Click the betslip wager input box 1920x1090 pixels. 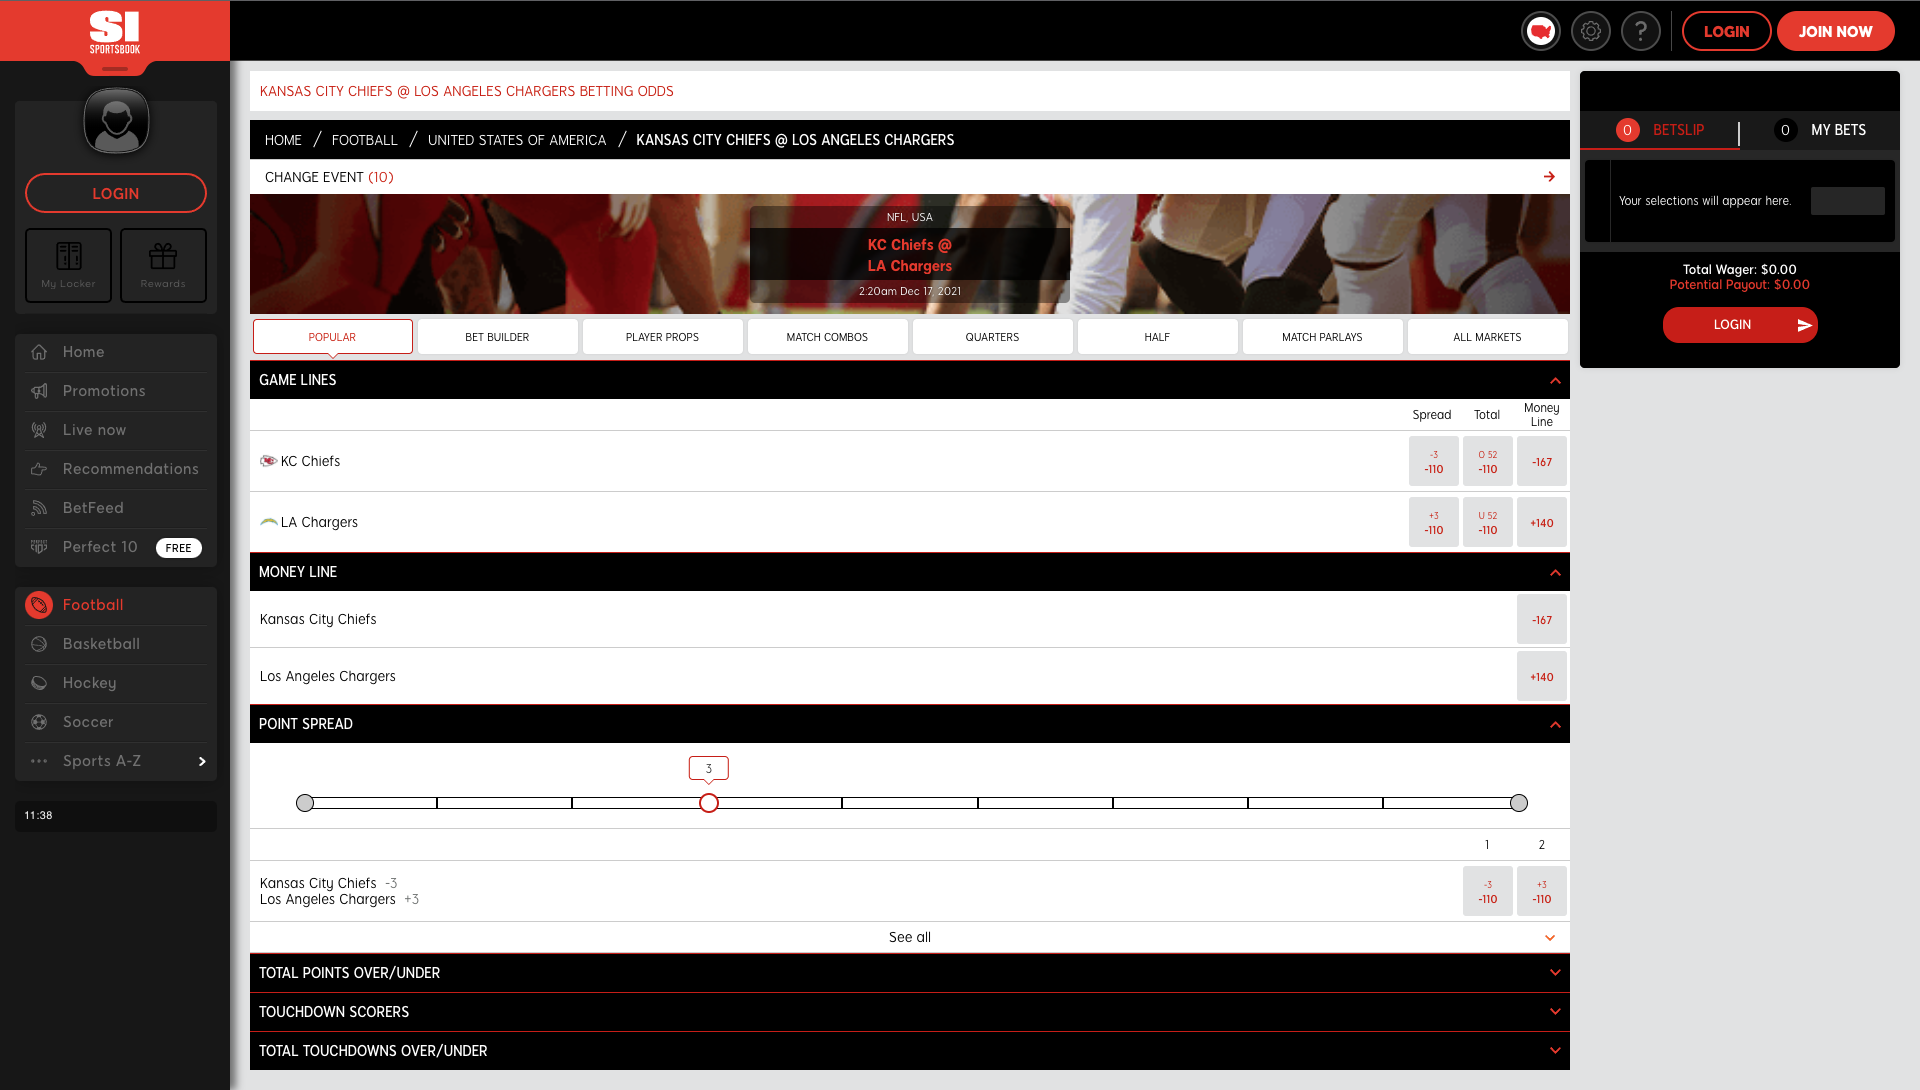click(1847, 201)
